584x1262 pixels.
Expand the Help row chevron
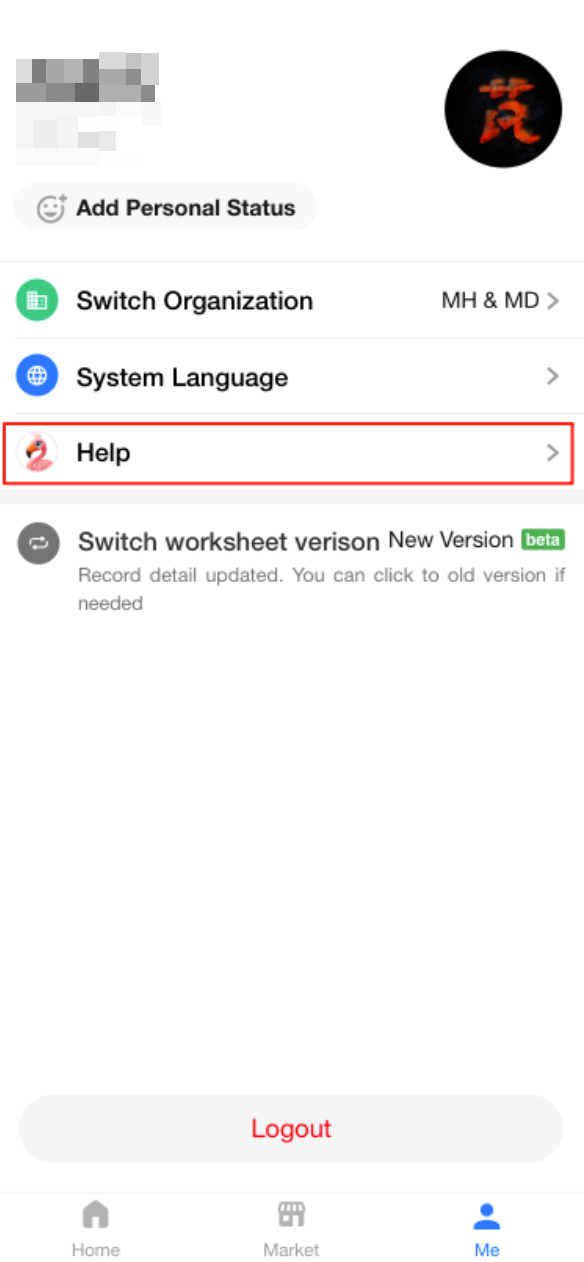pos(553,453)
